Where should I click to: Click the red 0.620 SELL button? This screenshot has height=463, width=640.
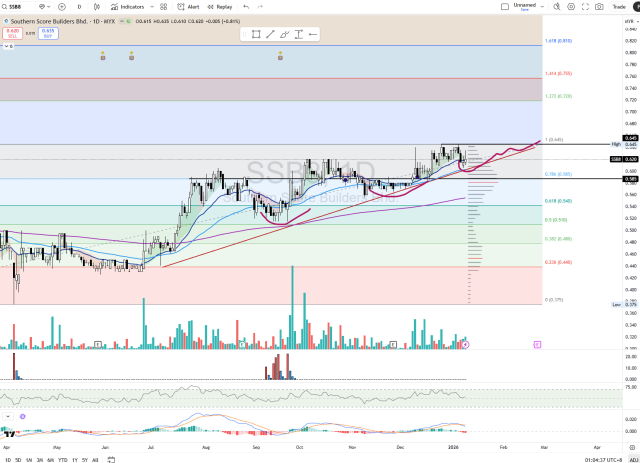coord(13,33)
